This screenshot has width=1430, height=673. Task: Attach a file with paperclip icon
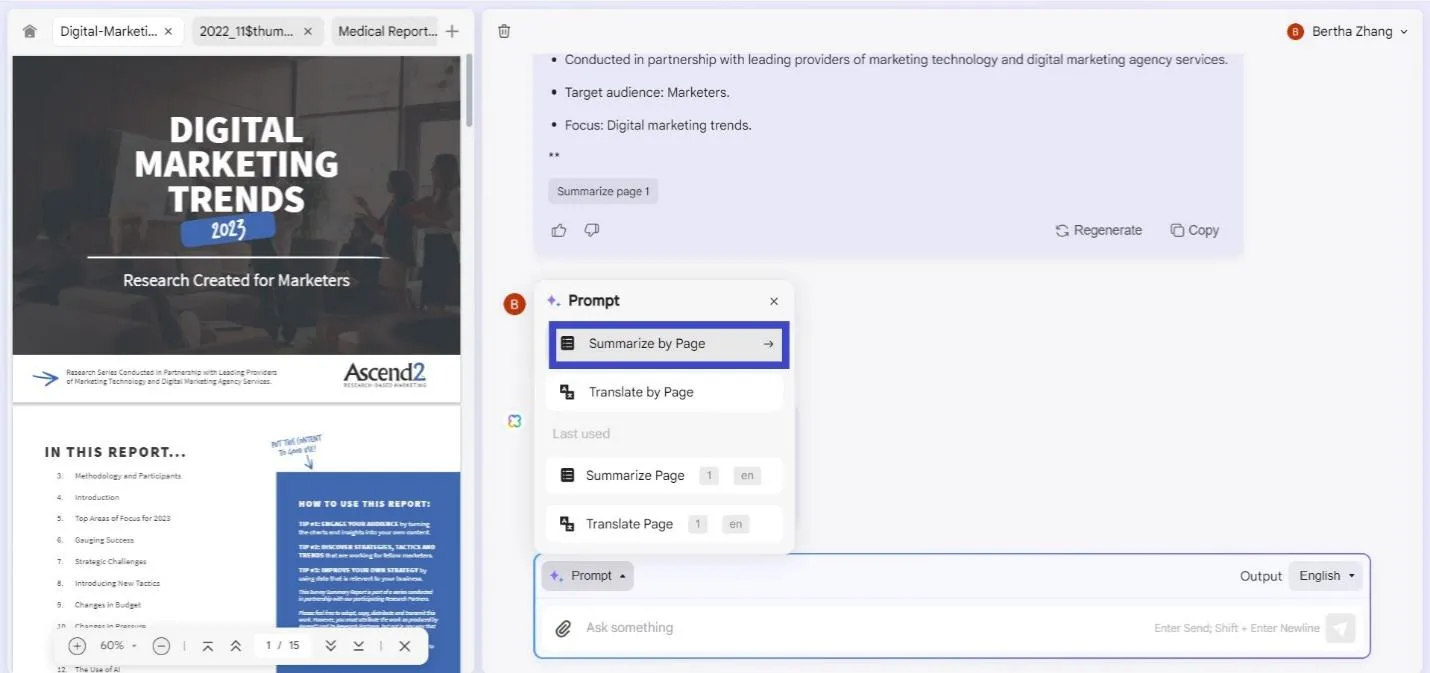pyautogui.click(x=563, y=628)
